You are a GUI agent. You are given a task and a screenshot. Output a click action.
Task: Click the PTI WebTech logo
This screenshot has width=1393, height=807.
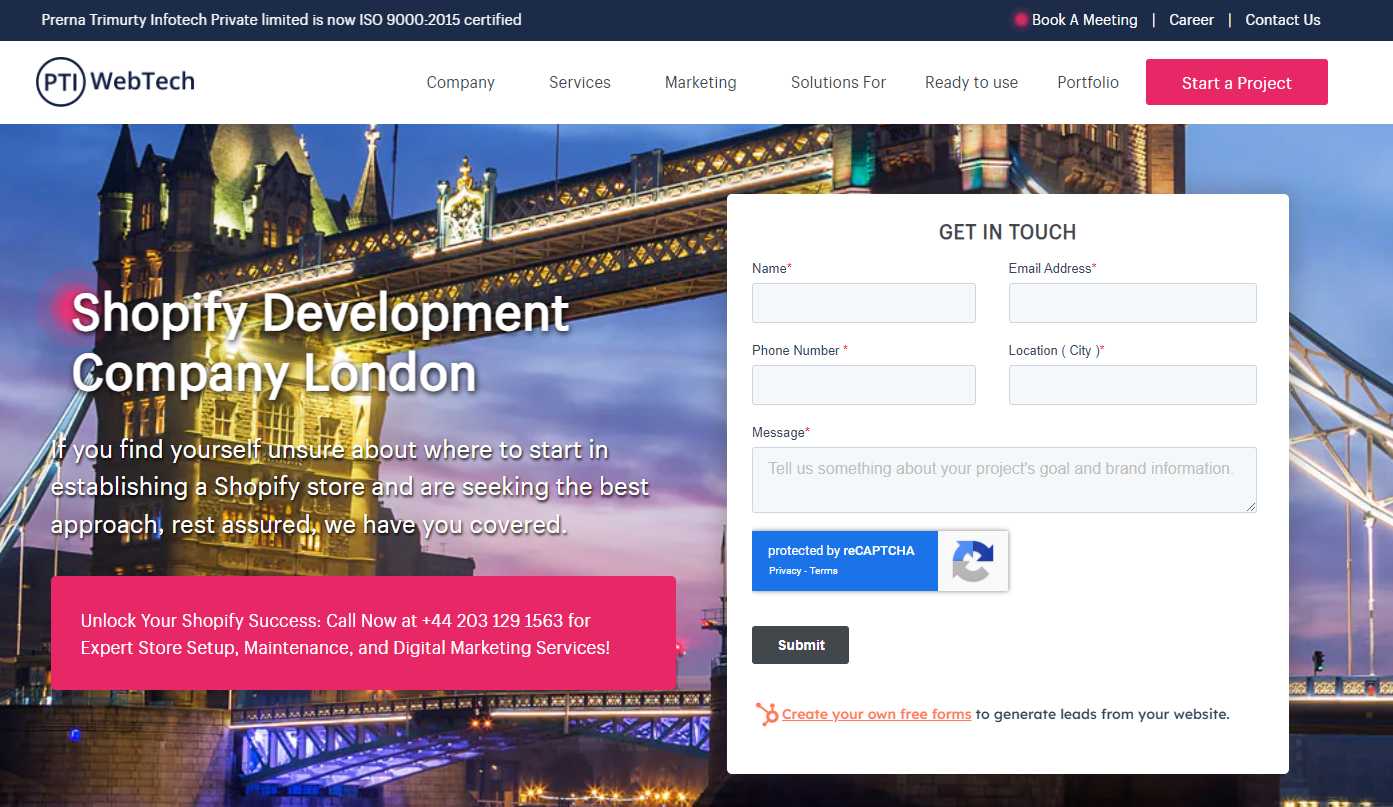click(x=115, y=82)
